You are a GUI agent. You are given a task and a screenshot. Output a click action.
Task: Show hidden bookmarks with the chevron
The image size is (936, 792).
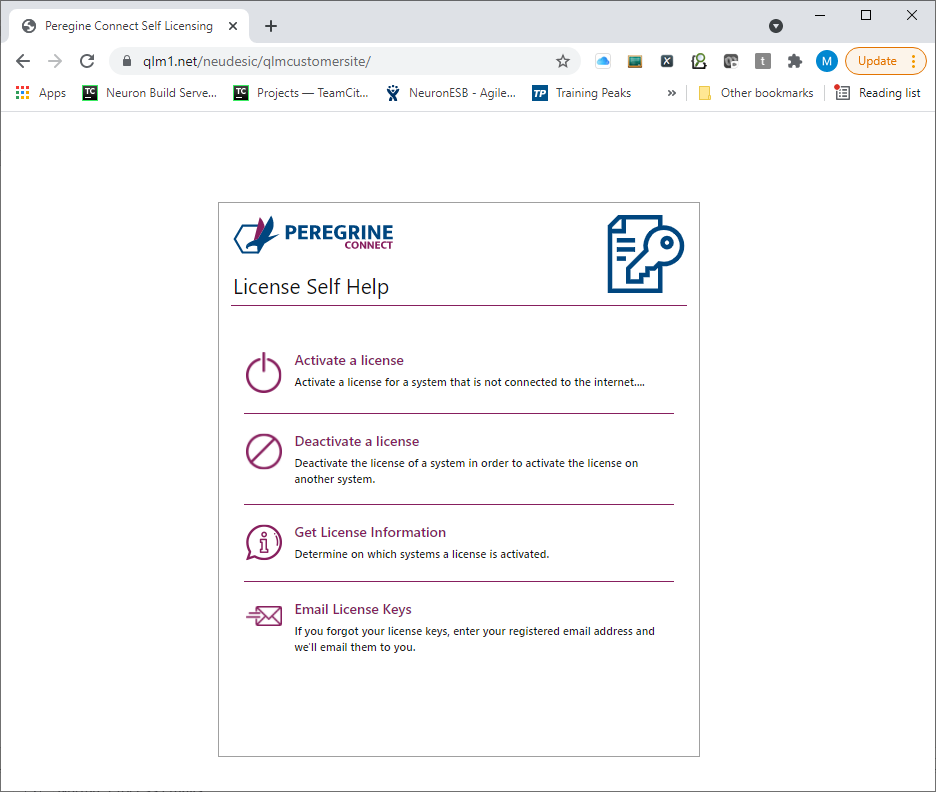[x=672, y=93]
